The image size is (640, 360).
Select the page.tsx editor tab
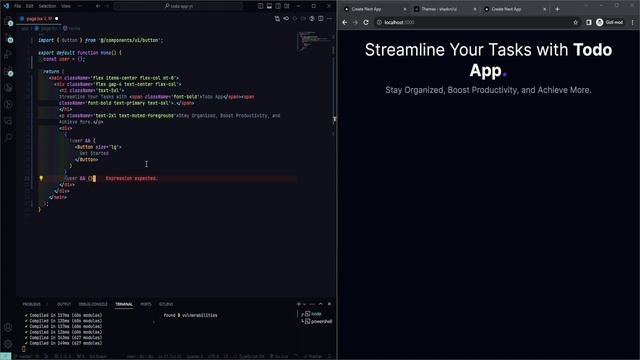coord(40,19)
